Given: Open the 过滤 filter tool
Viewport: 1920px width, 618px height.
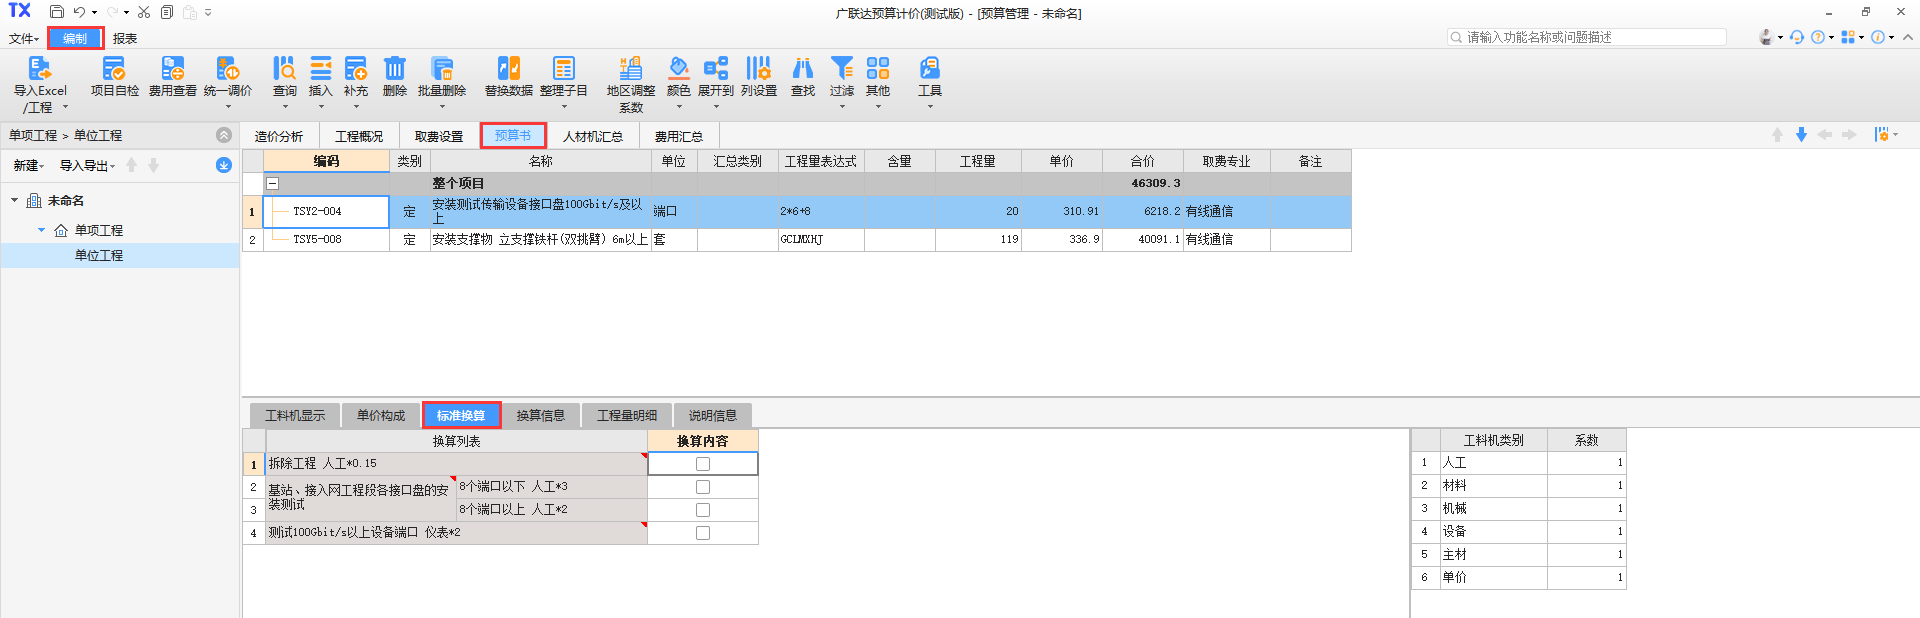Looking at the screenshot, I should pos(842,70).
